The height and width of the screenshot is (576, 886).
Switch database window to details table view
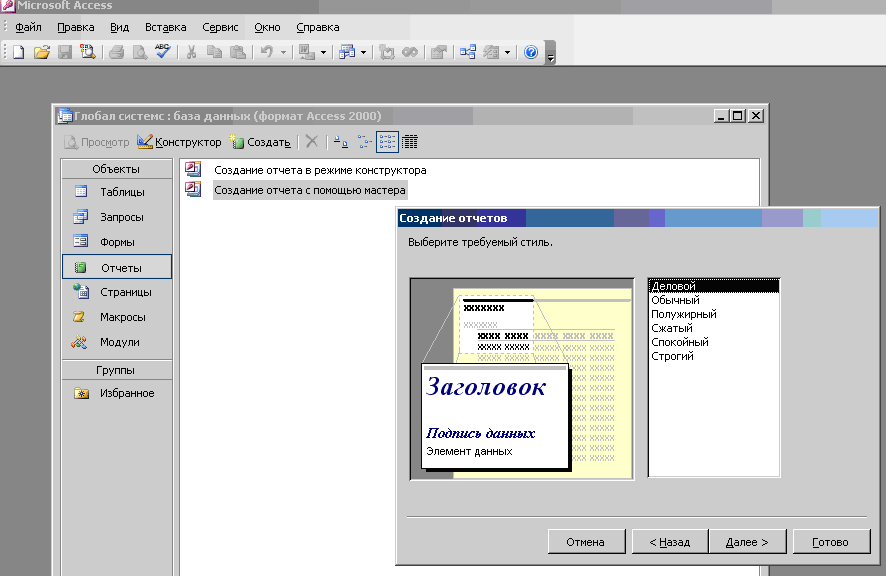point(410,142)
